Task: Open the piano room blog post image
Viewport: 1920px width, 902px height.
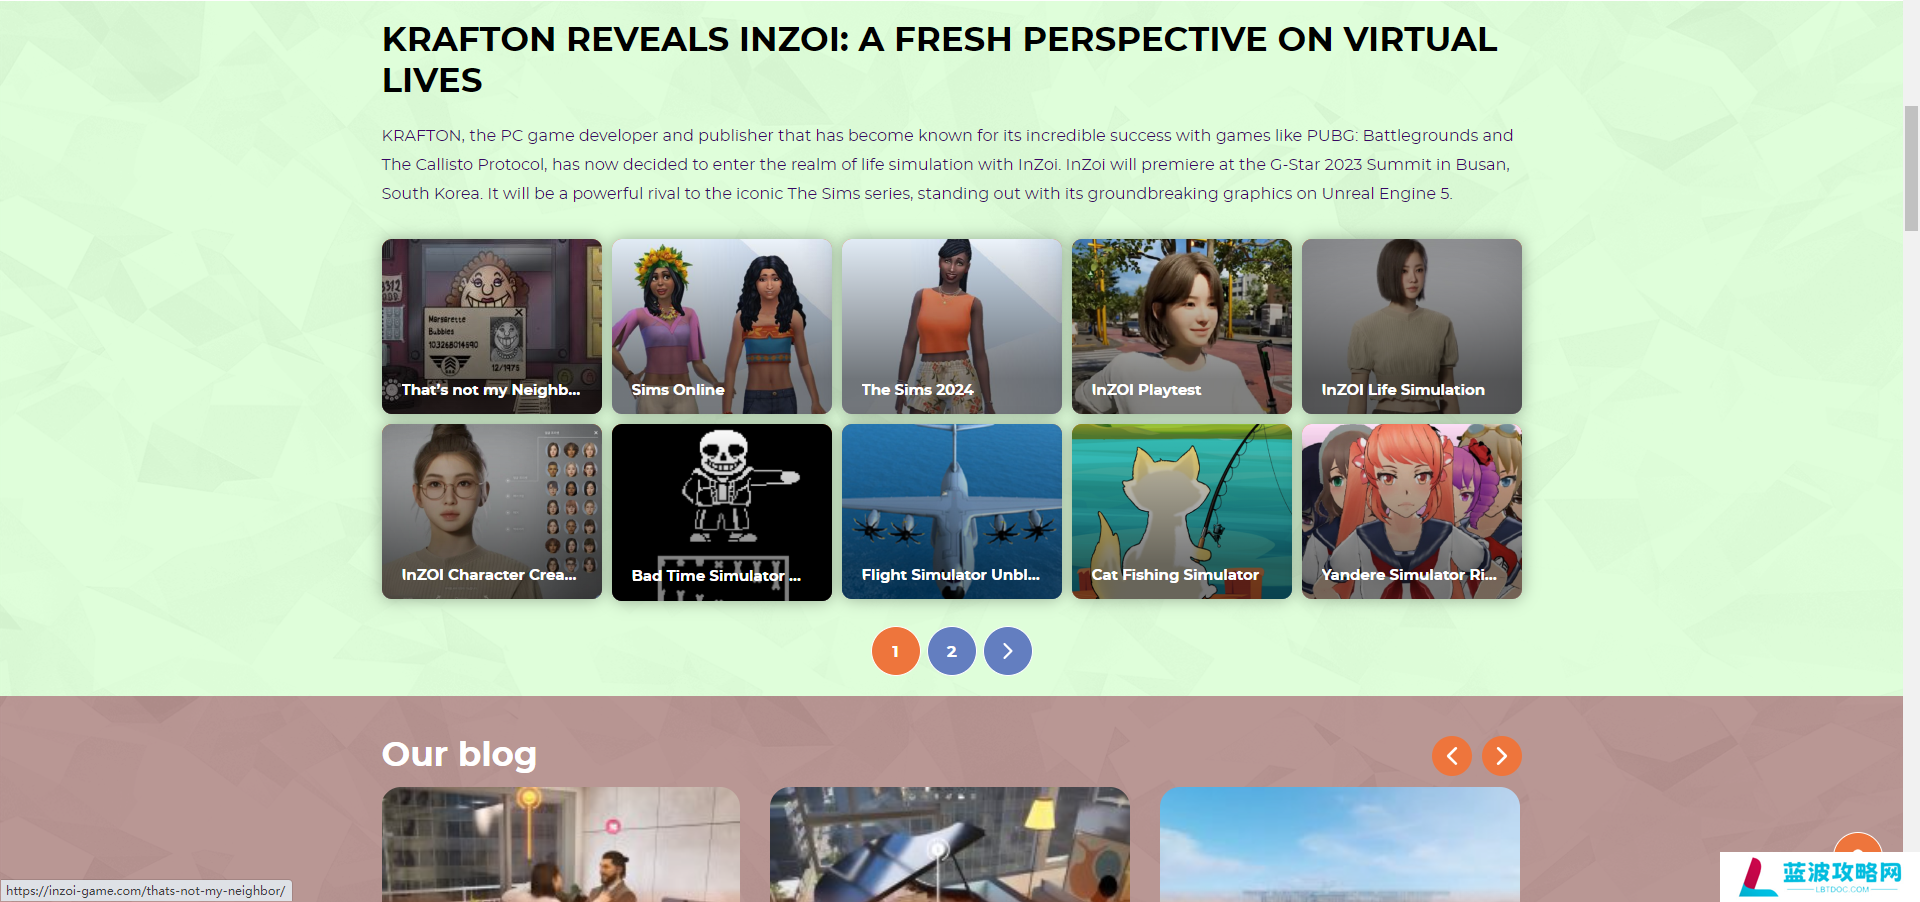Action: pos(950,844)
